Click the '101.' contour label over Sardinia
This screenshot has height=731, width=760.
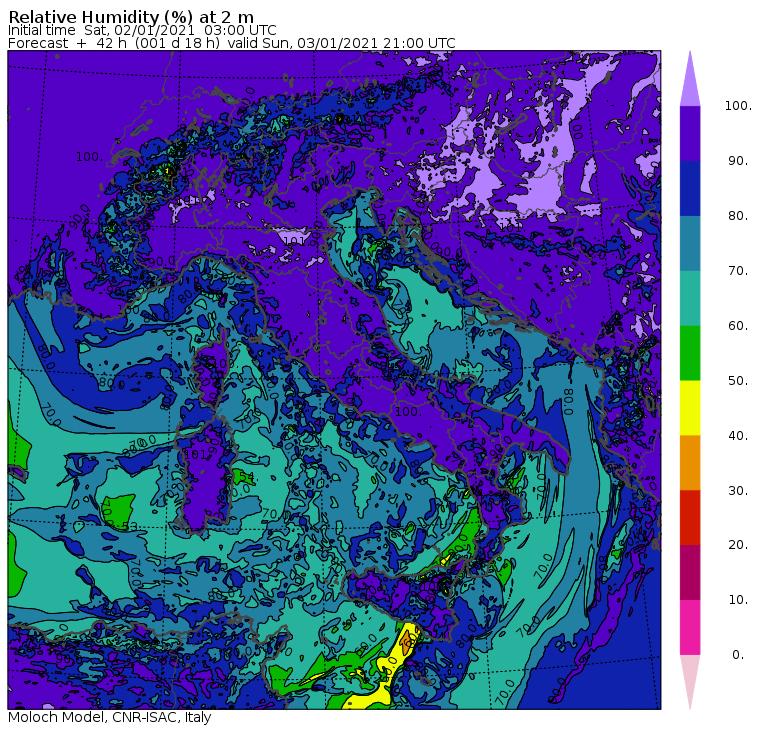coord(196,454)
